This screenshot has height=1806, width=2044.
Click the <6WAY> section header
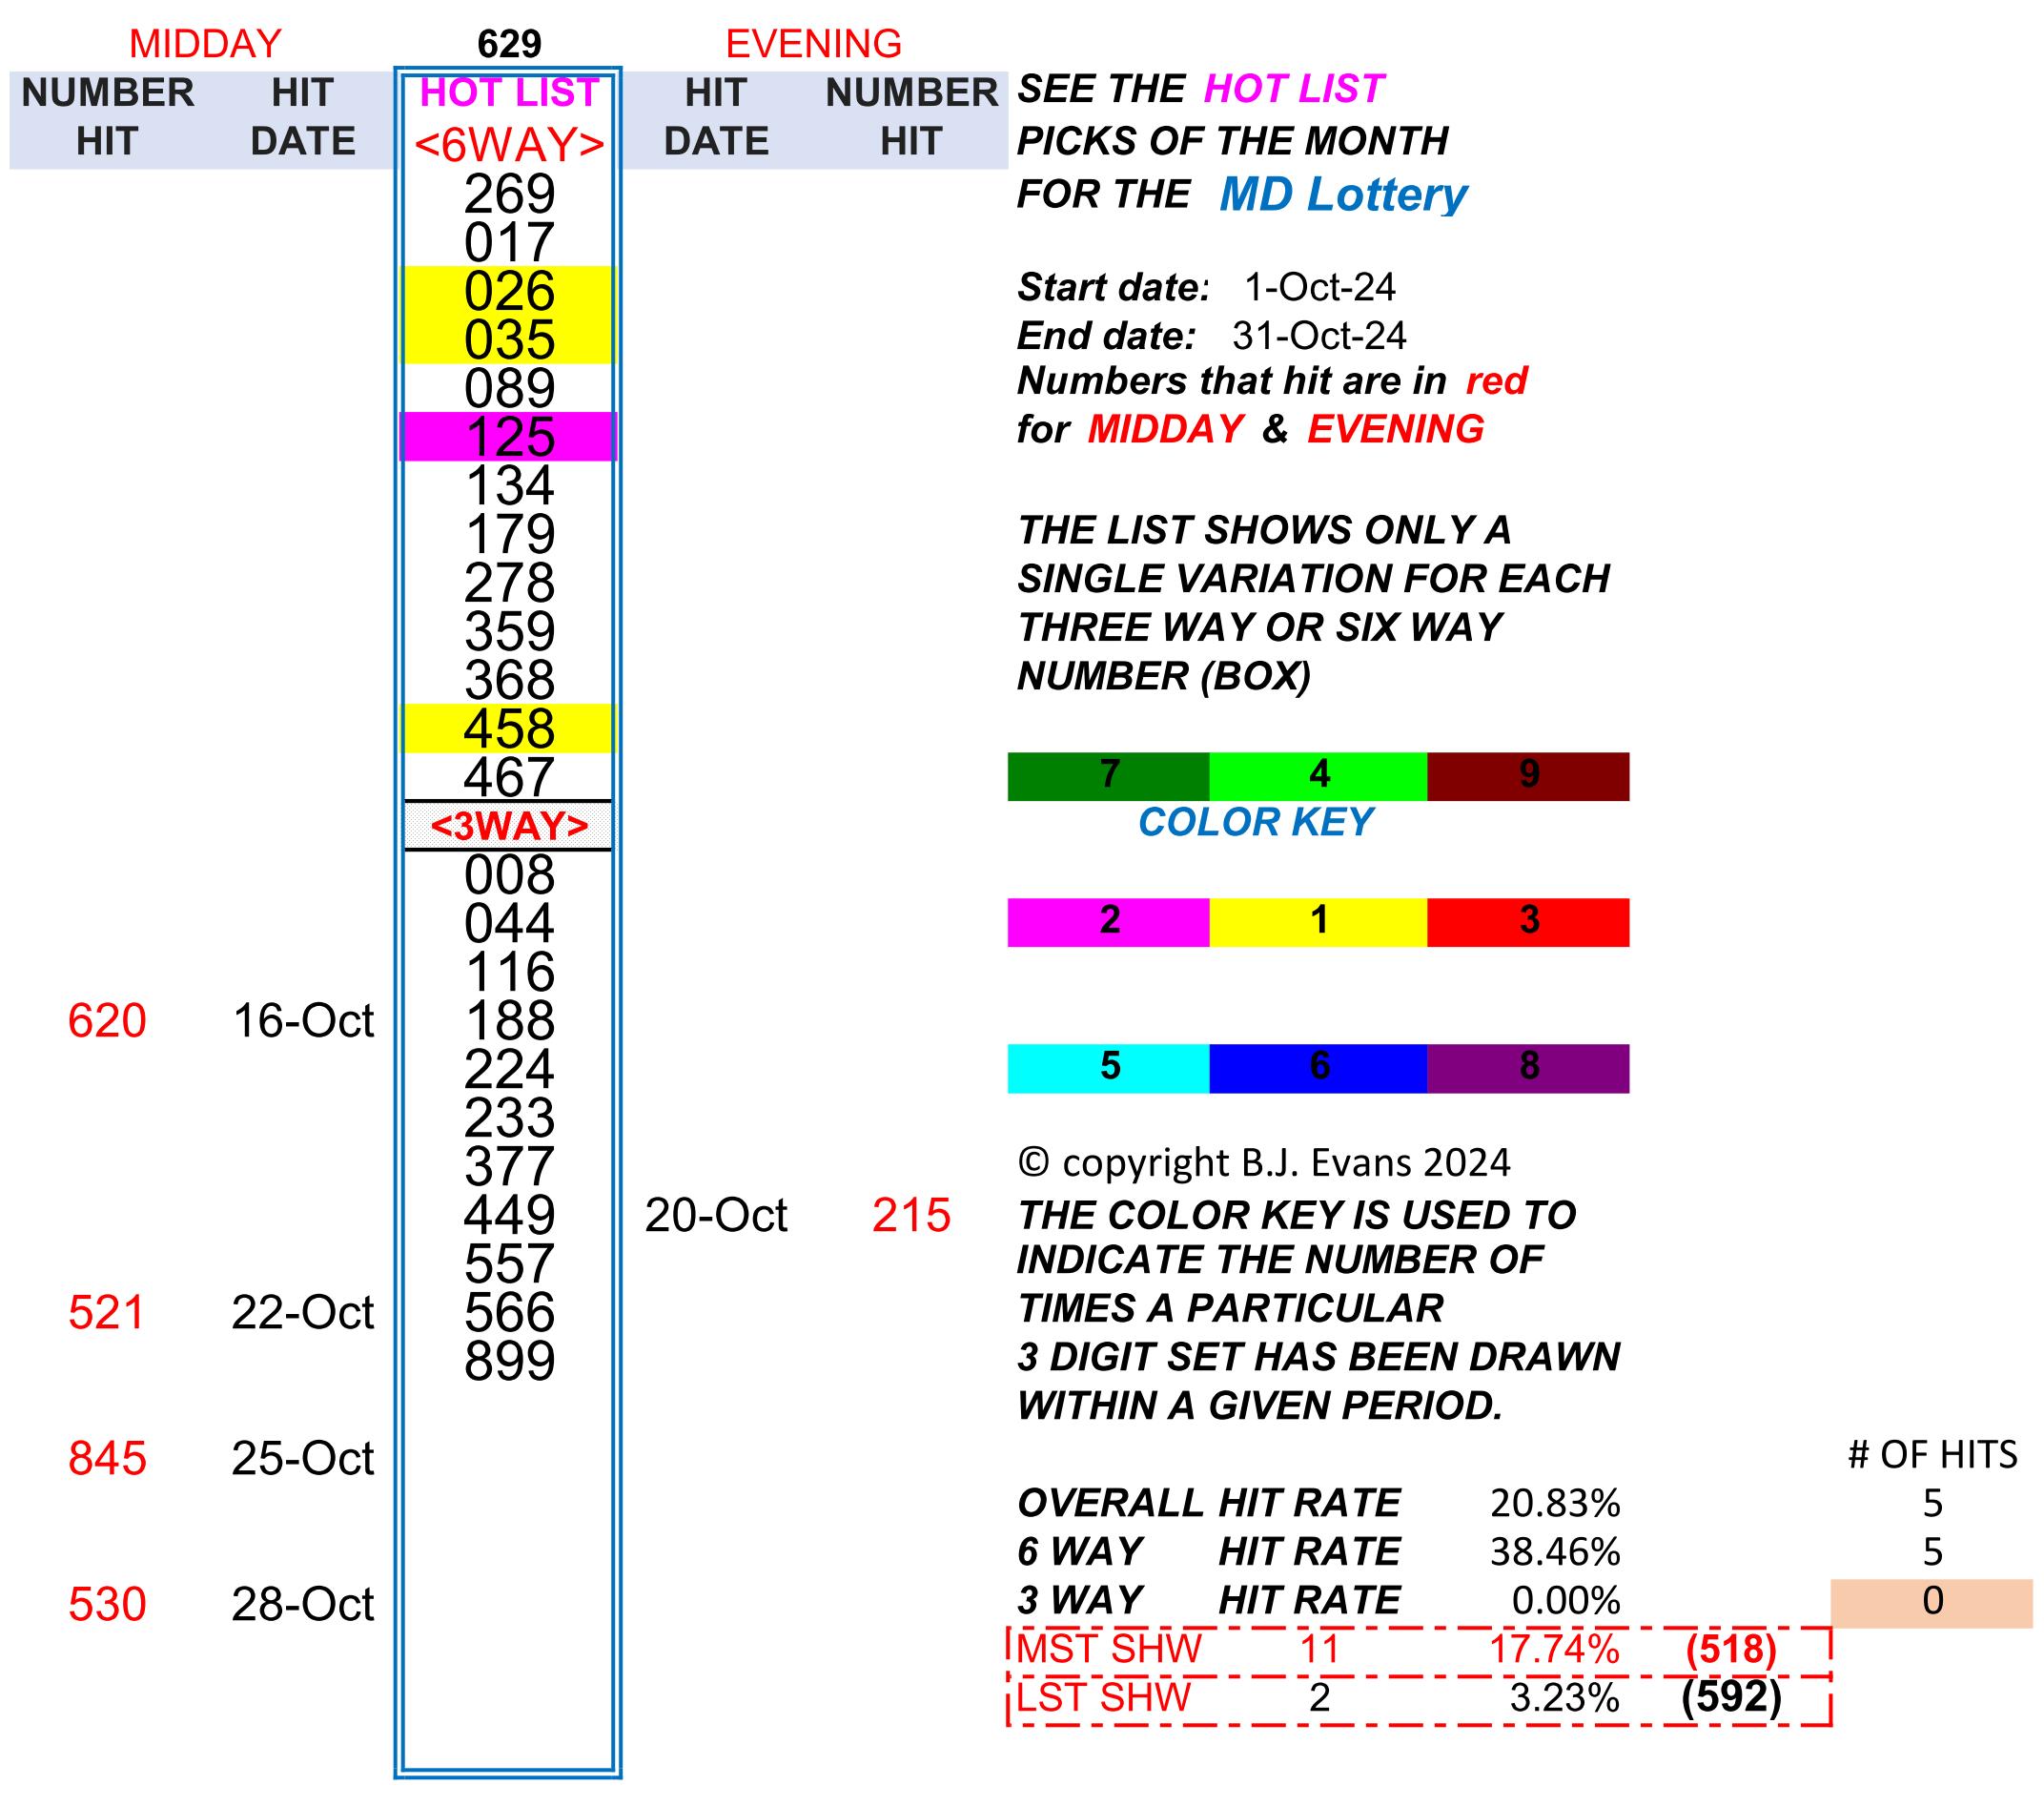pos(509,145)
